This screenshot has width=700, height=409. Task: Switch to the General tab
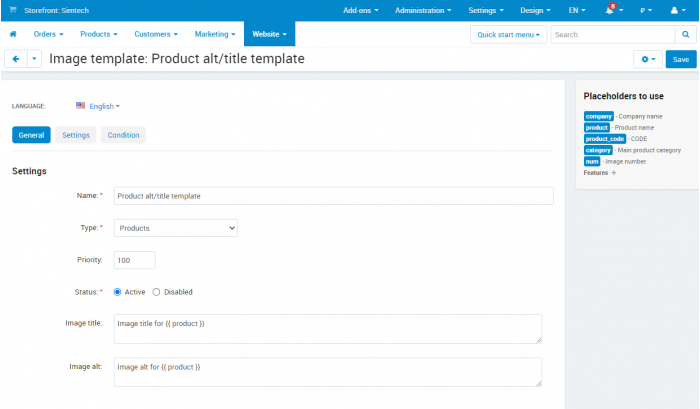(x=31, y=135)
